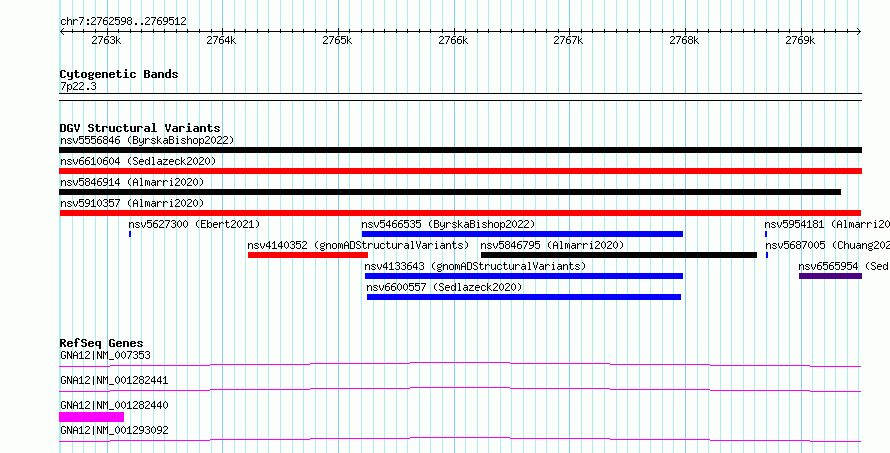Click the nsv4140352 red variant bar
Viewport: 890px width, 453px height.
click(308, 255)
